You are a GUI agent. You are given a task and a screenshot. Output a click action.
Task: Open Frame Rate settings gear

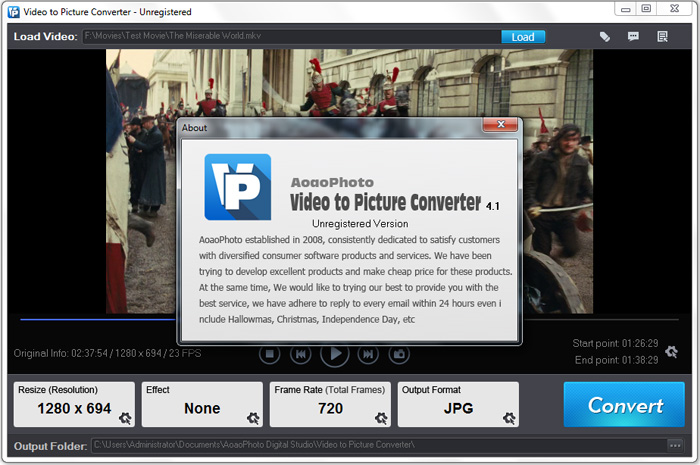click(x=381, y=418)
